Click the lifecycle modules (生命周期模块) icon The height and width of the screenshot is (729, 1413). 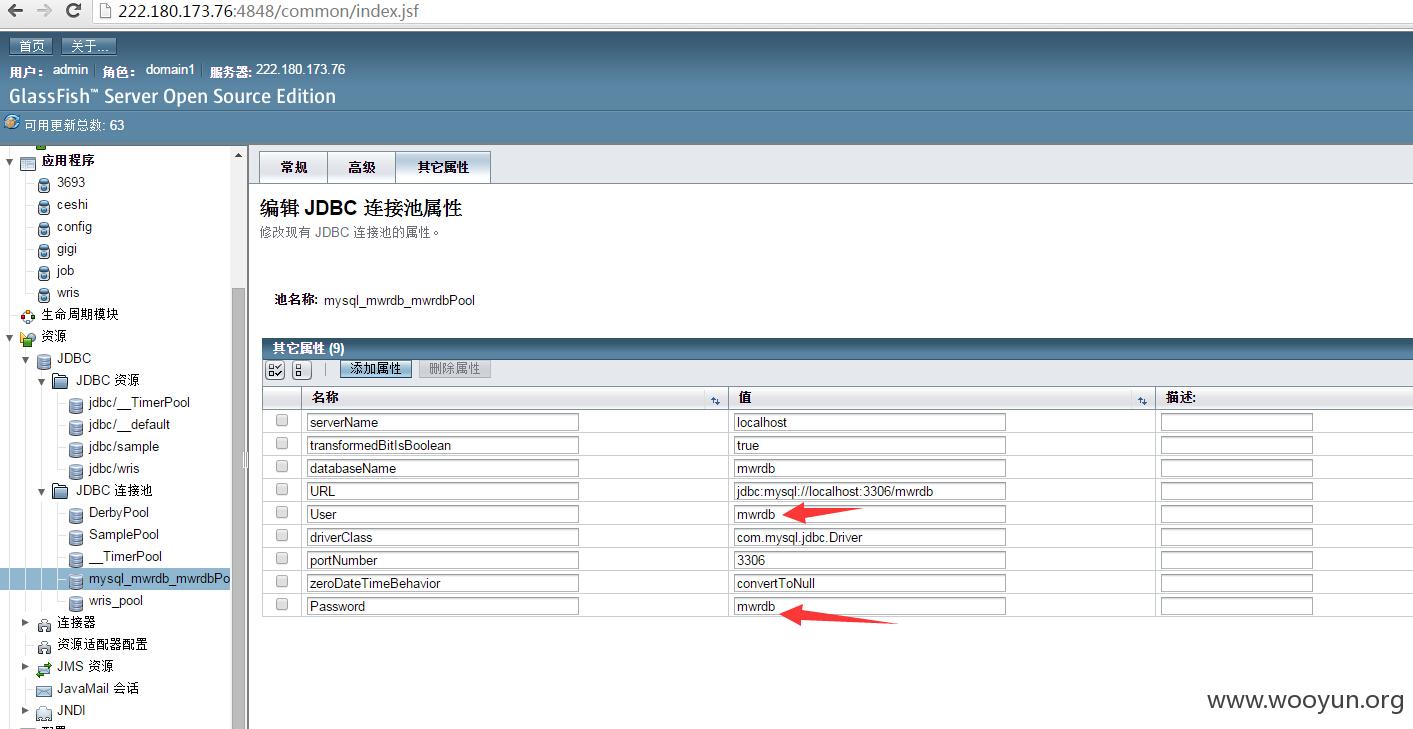[x=28, y=316]
